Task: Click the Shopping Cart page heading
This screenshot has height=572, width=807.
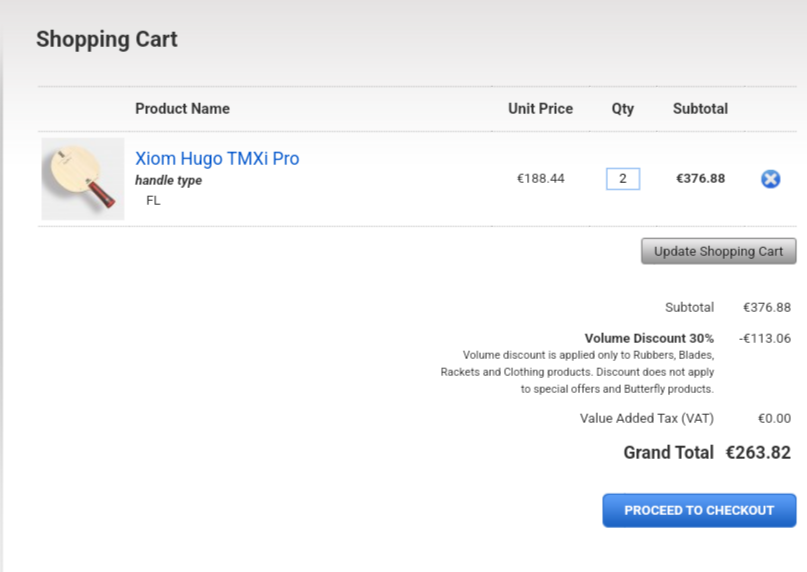Action: (107, 40)
